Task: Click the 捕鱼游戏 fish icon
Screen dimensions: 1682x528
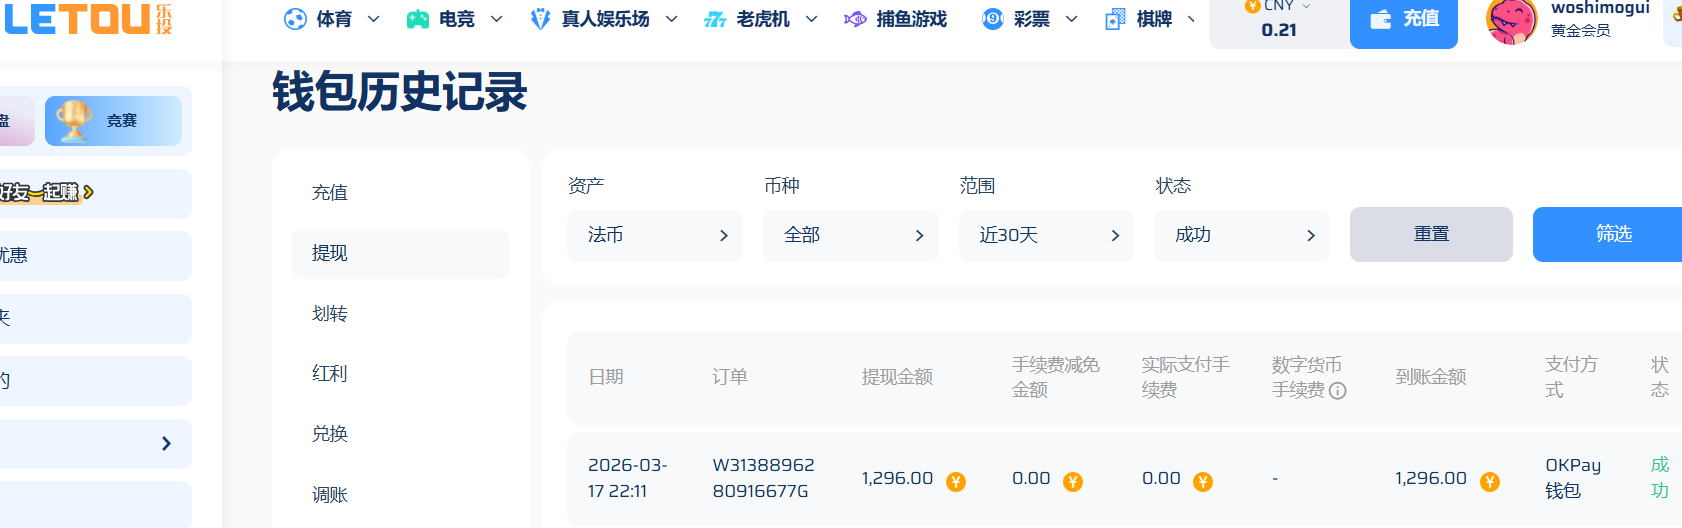Action: coord(855,19)
